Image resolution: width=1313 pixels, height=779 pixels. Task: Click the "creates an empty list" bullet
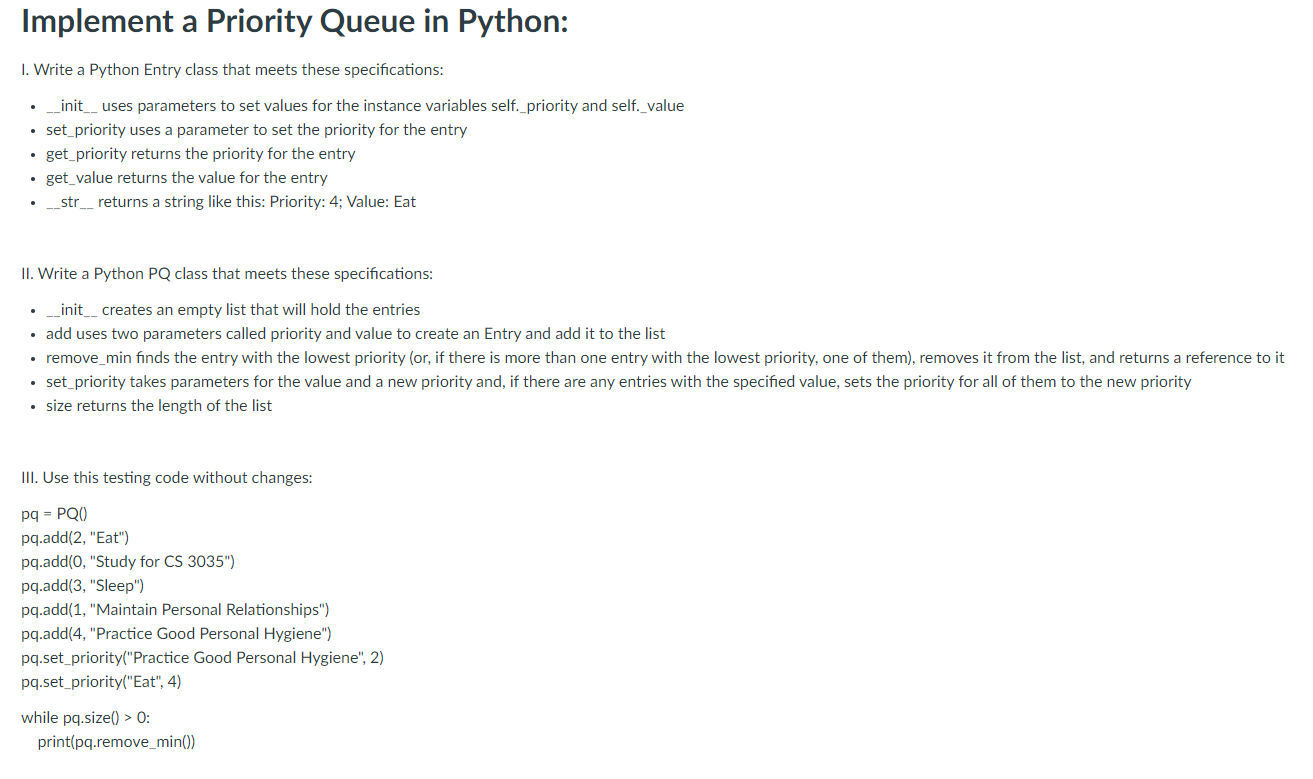(233, 310)
